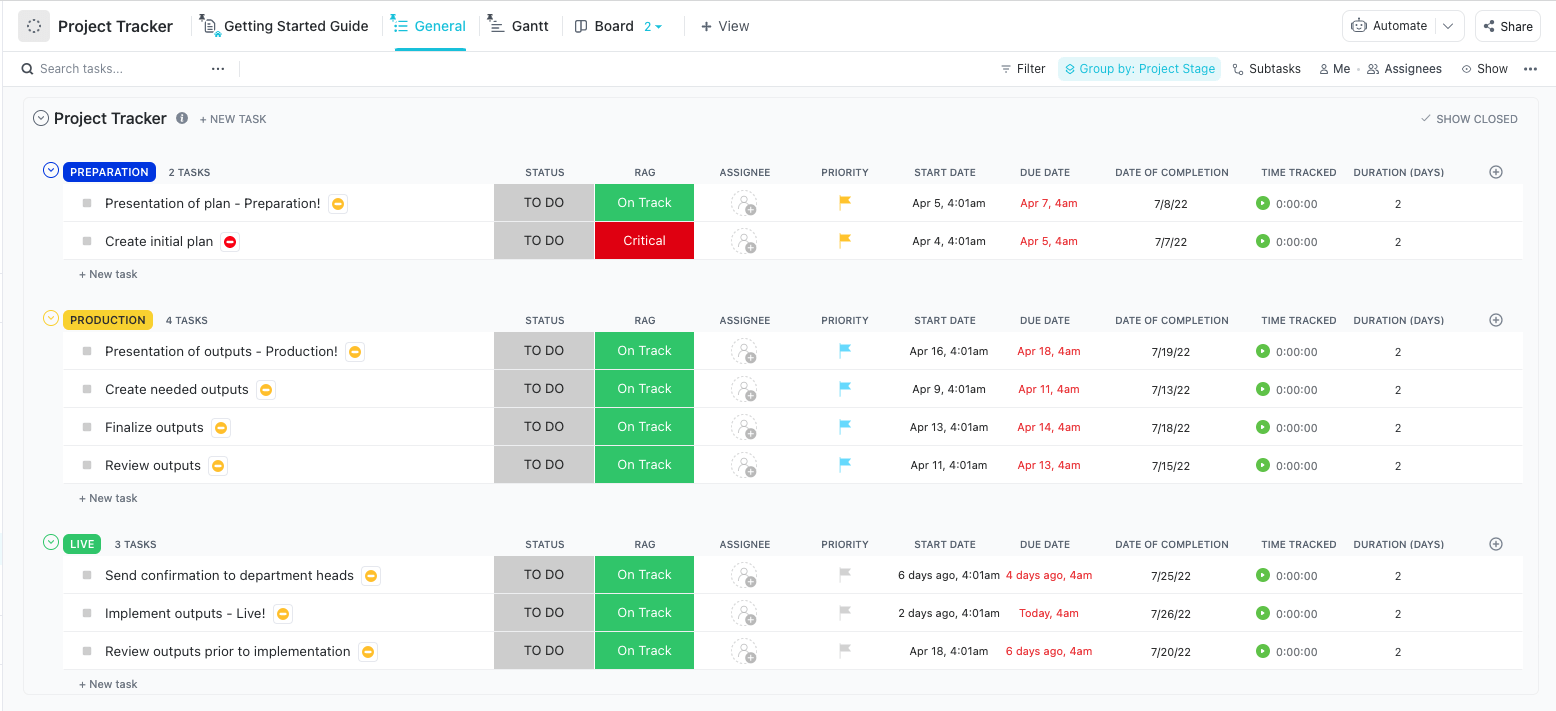Open the Getting Started Guide tab
1556x711 pixels.
(x=285, y=26)
